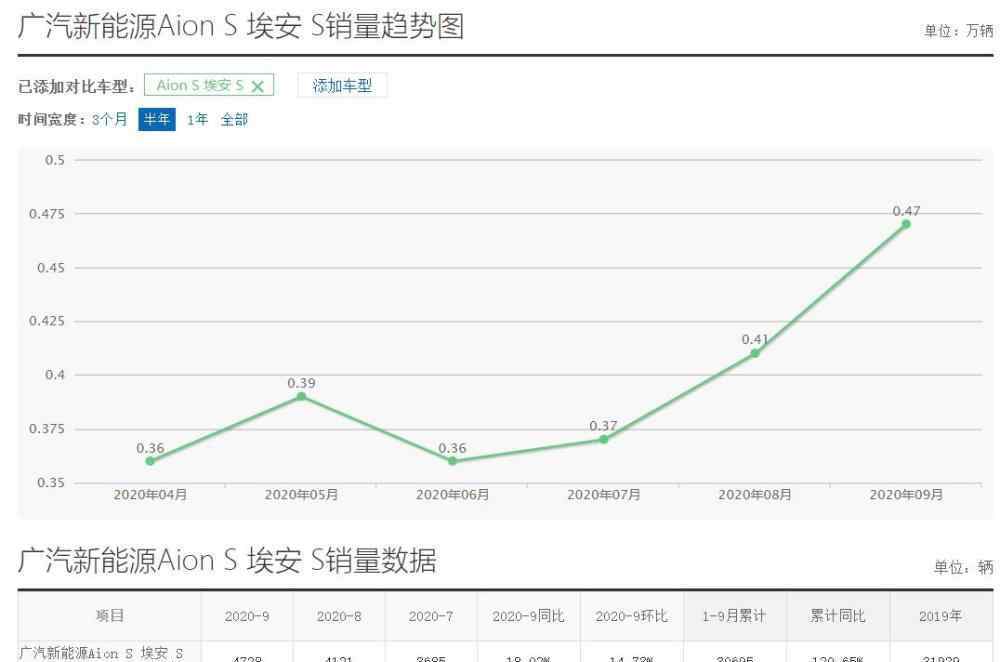Click the 2020-9环比 table header
1000x662 pixels.
click(631, 616)
